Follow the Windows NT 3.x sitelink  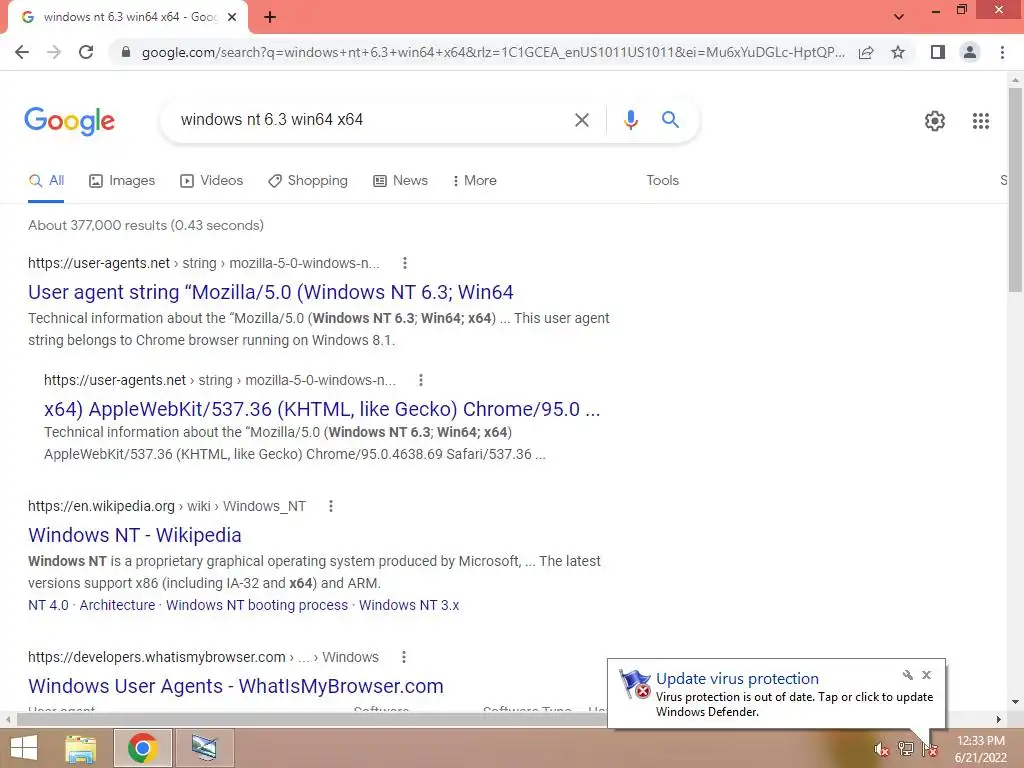tap(409, 605)
